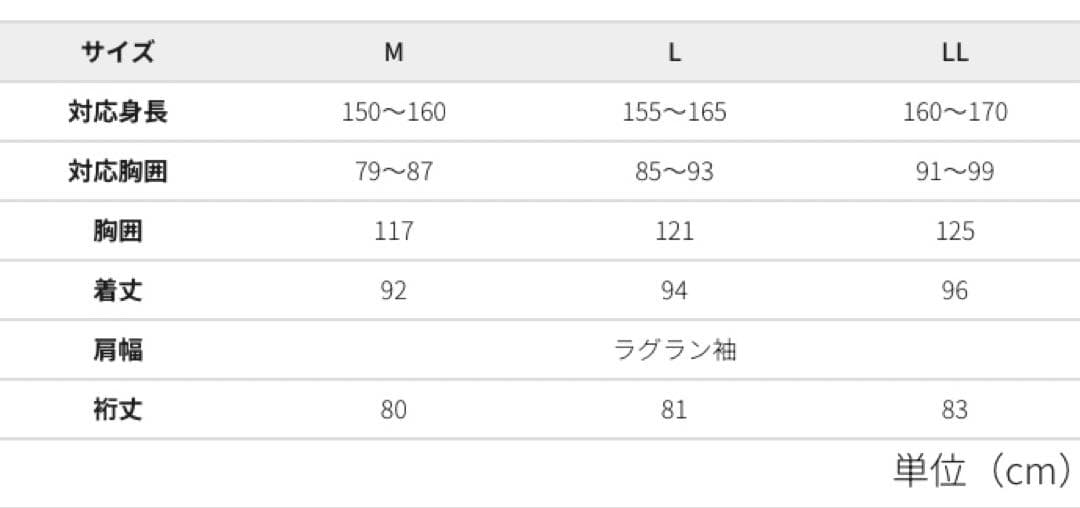
Task: Click the 着丈 row label
Action: tap(118, 291)
